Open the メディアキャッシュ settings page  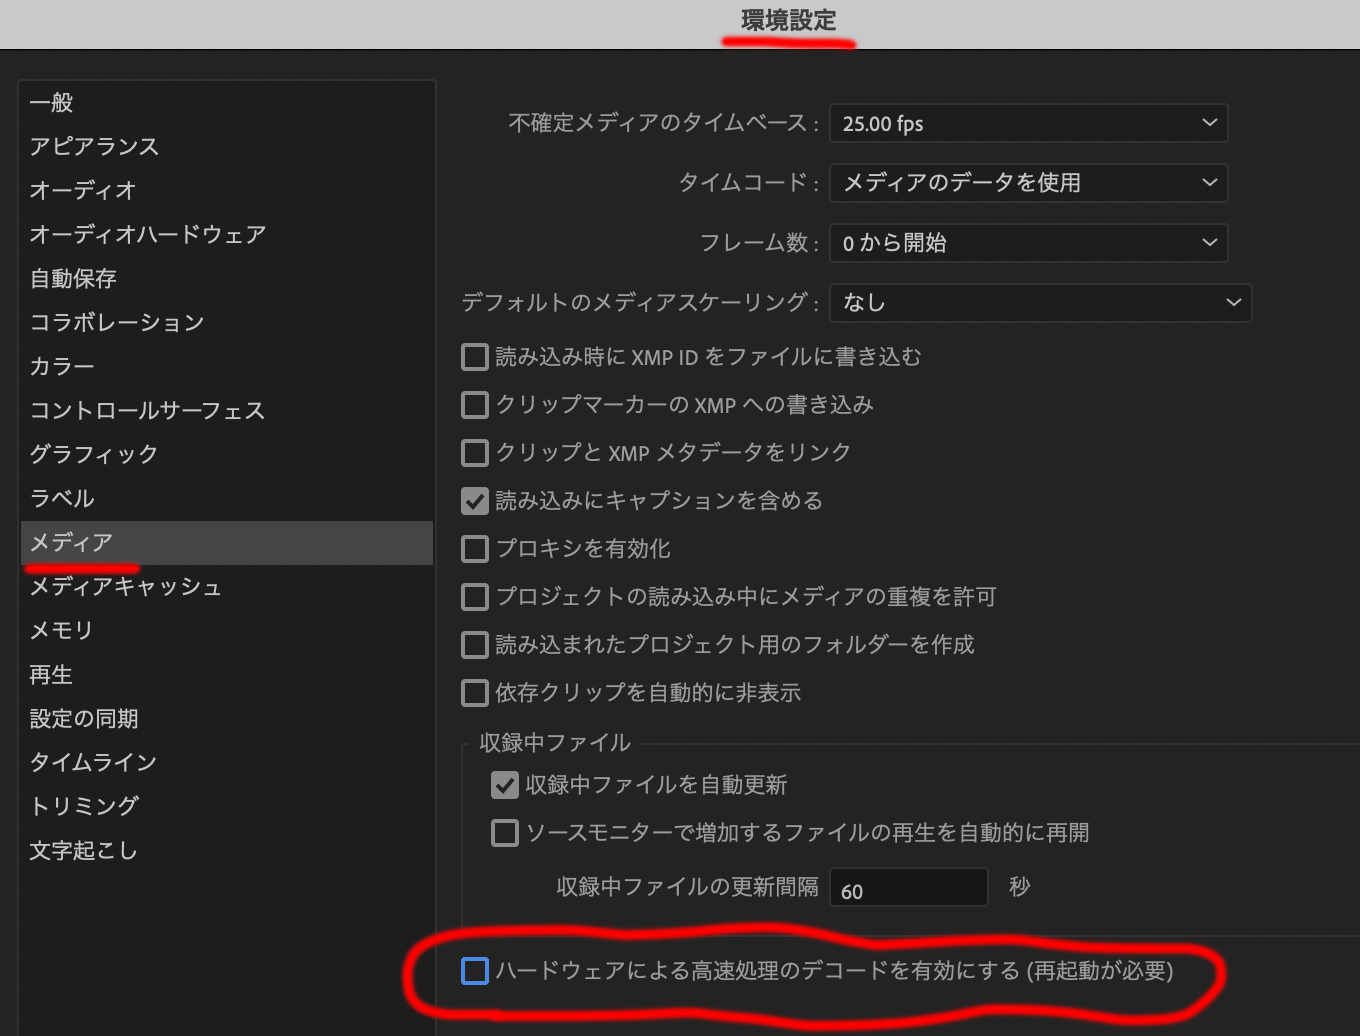tap(125, 587)
